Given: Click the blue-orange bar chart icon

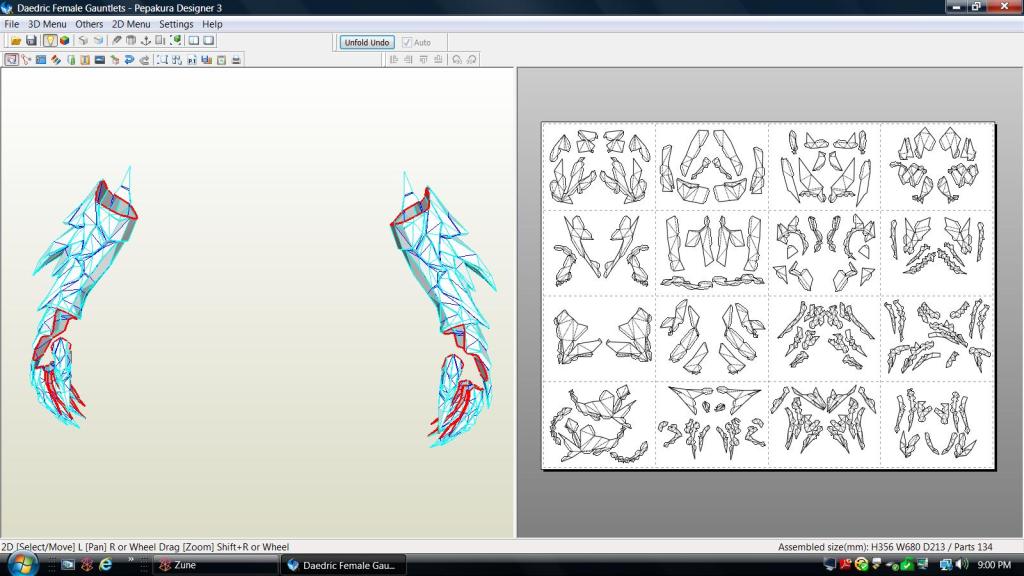Looking at the screenshot, I should pos(206,59).
